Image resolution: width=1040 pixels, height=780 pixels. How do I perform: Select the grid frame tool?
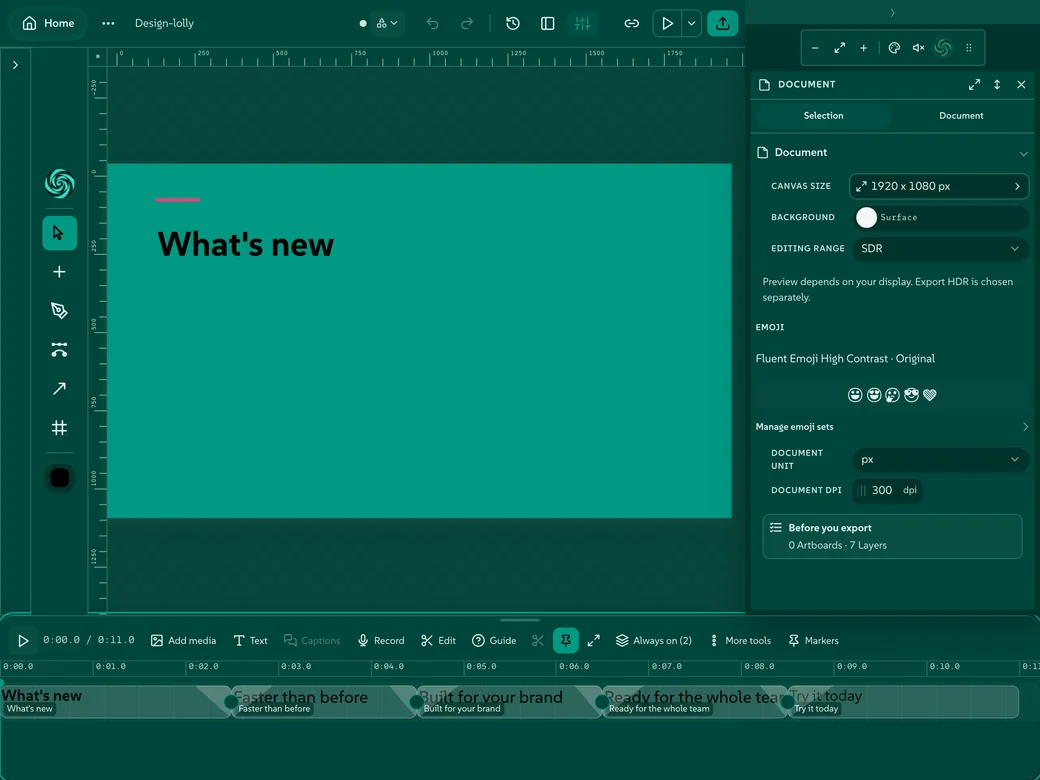pos(60,428)
